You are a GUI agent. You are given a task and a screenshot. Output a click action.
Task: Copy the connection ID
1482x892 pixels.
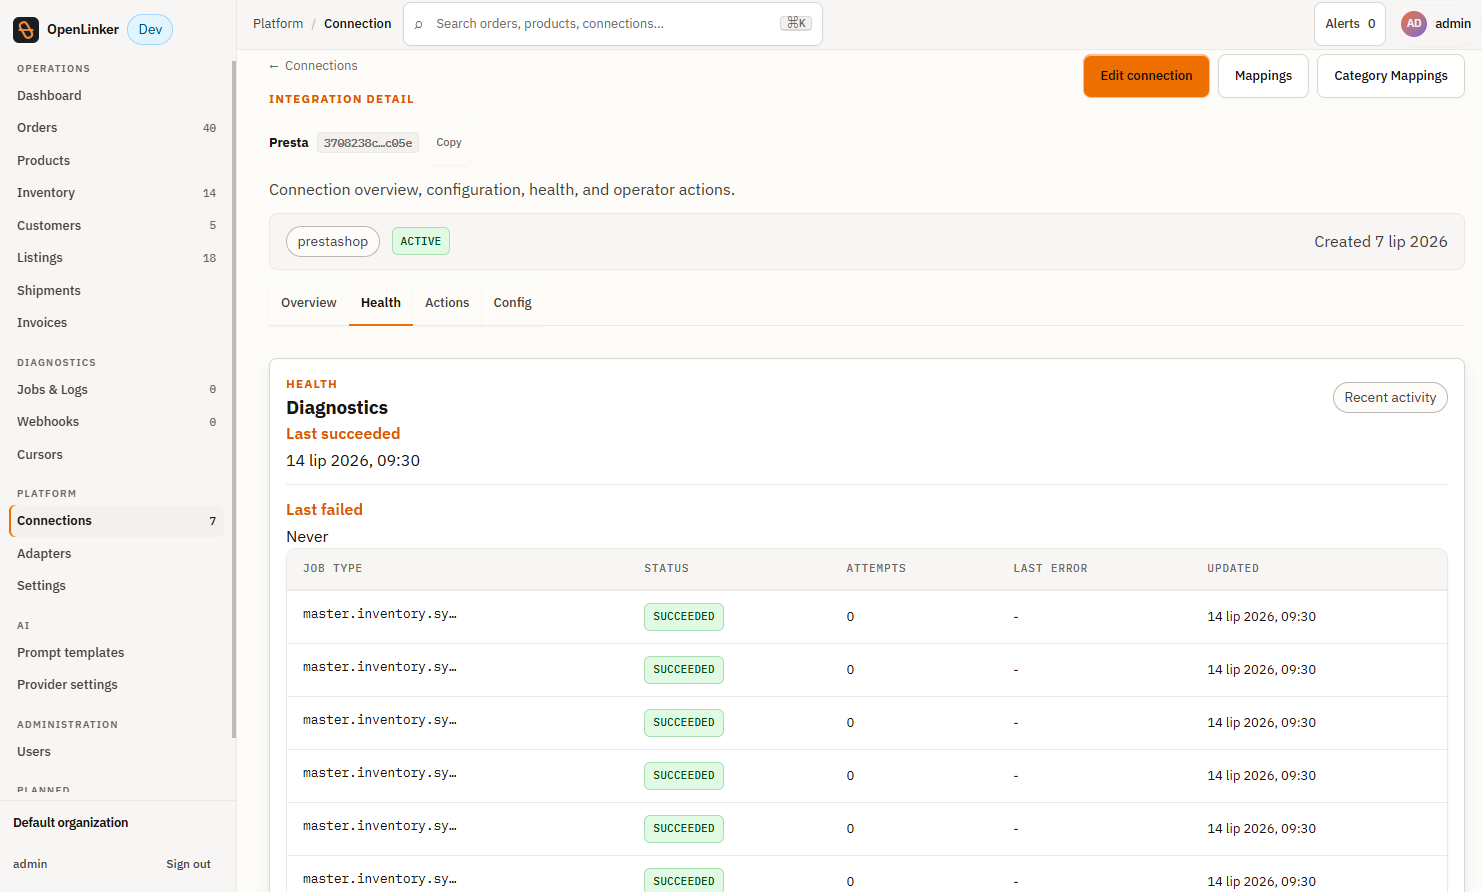[x=449, y=143]
